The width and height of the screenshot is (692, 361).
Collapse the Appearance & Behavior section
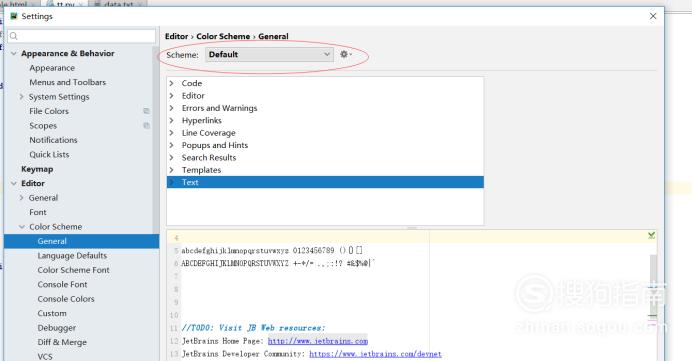click(x=14, y=53)
